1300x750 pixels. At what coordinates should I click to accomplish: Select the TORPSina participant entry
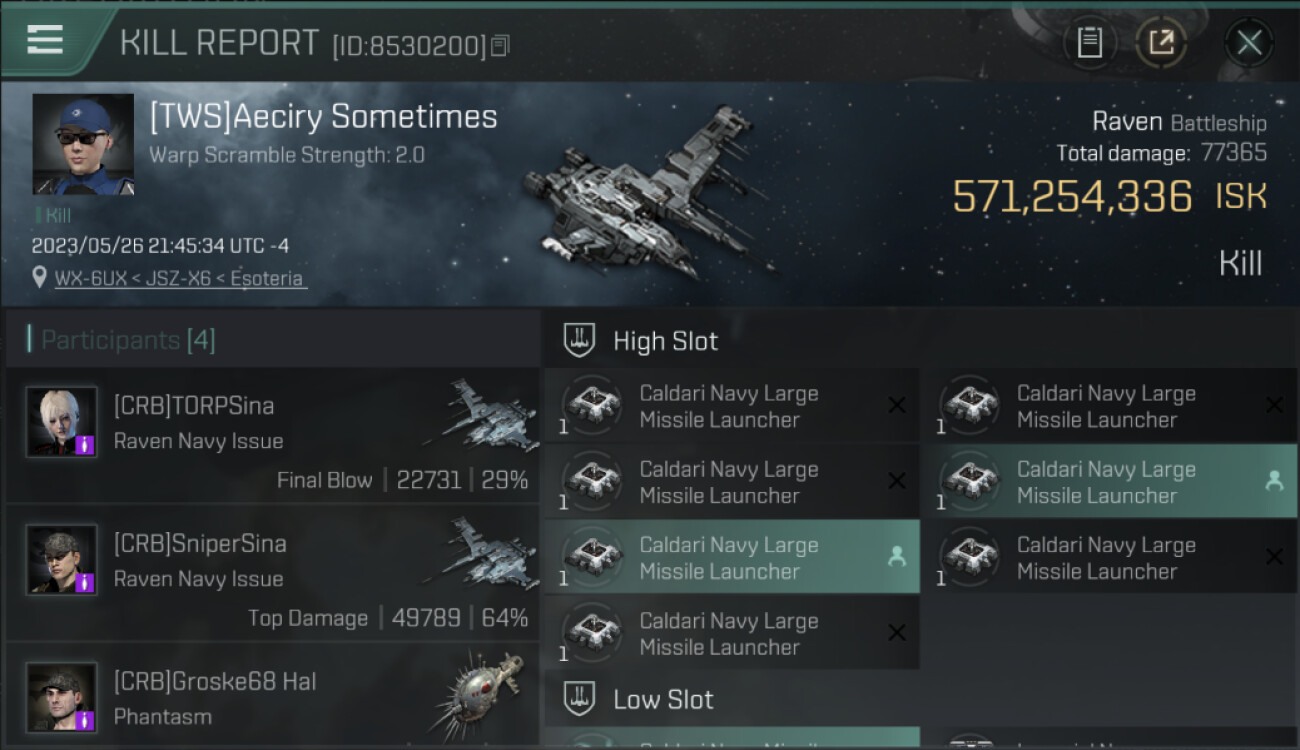click(272, 435)
